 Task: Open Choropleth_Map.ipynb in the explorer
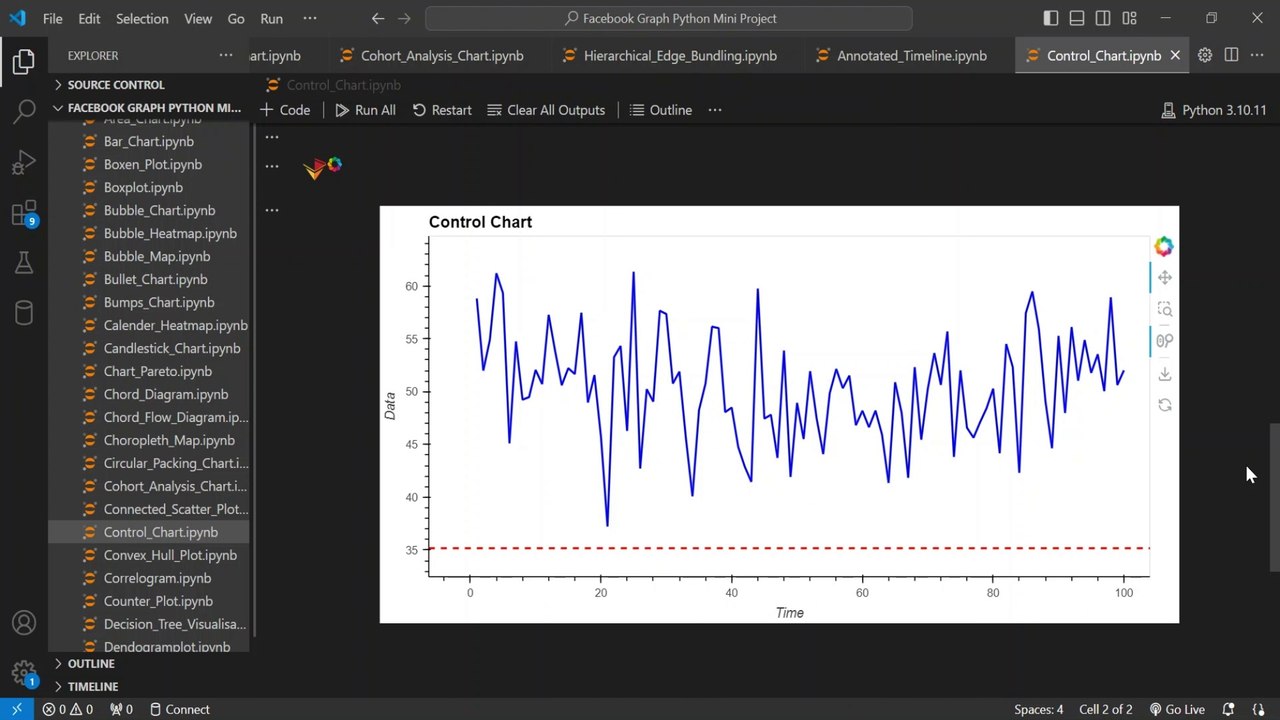169,440
